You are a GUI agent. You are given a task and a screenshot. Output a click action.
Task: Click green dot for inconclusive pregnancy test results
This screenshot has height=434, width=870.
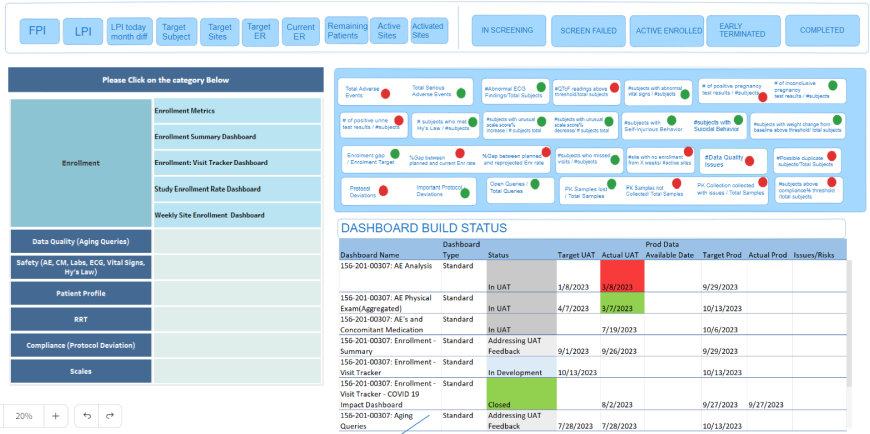point(832,85)
